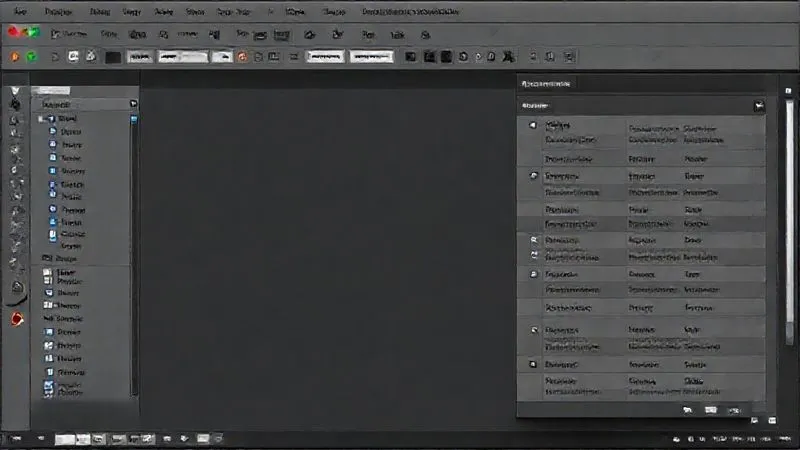Click the orange-red round icon after the white toolbar fields
Screen dimensions: 800x450
(242, 57)
